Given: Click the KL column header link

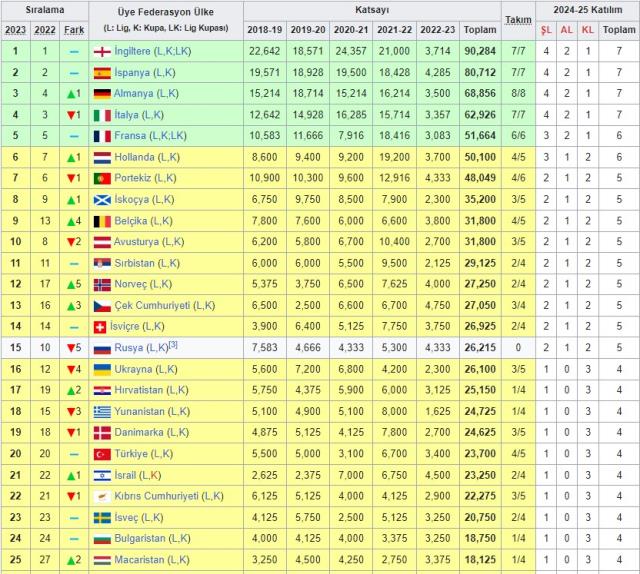Looking at the screenshot, I should click(588, 30).
